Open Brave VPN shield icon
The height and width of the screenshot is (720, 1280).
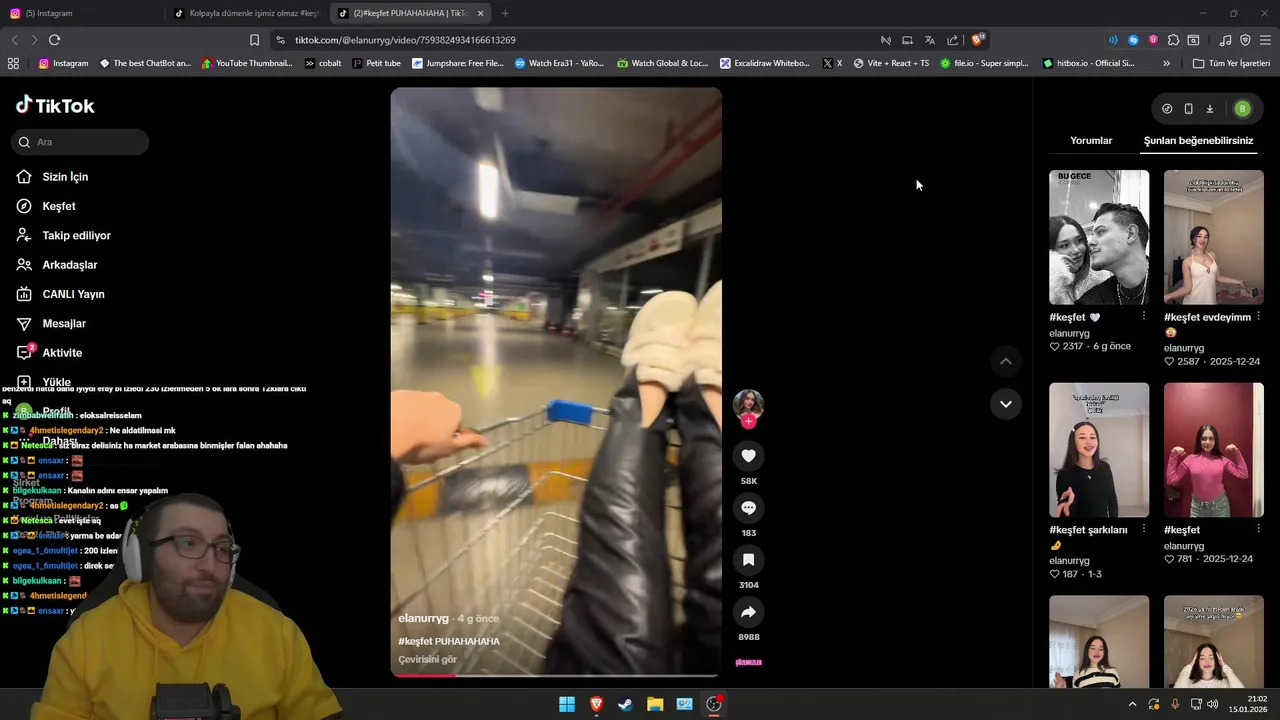(x=1245, y=40)
